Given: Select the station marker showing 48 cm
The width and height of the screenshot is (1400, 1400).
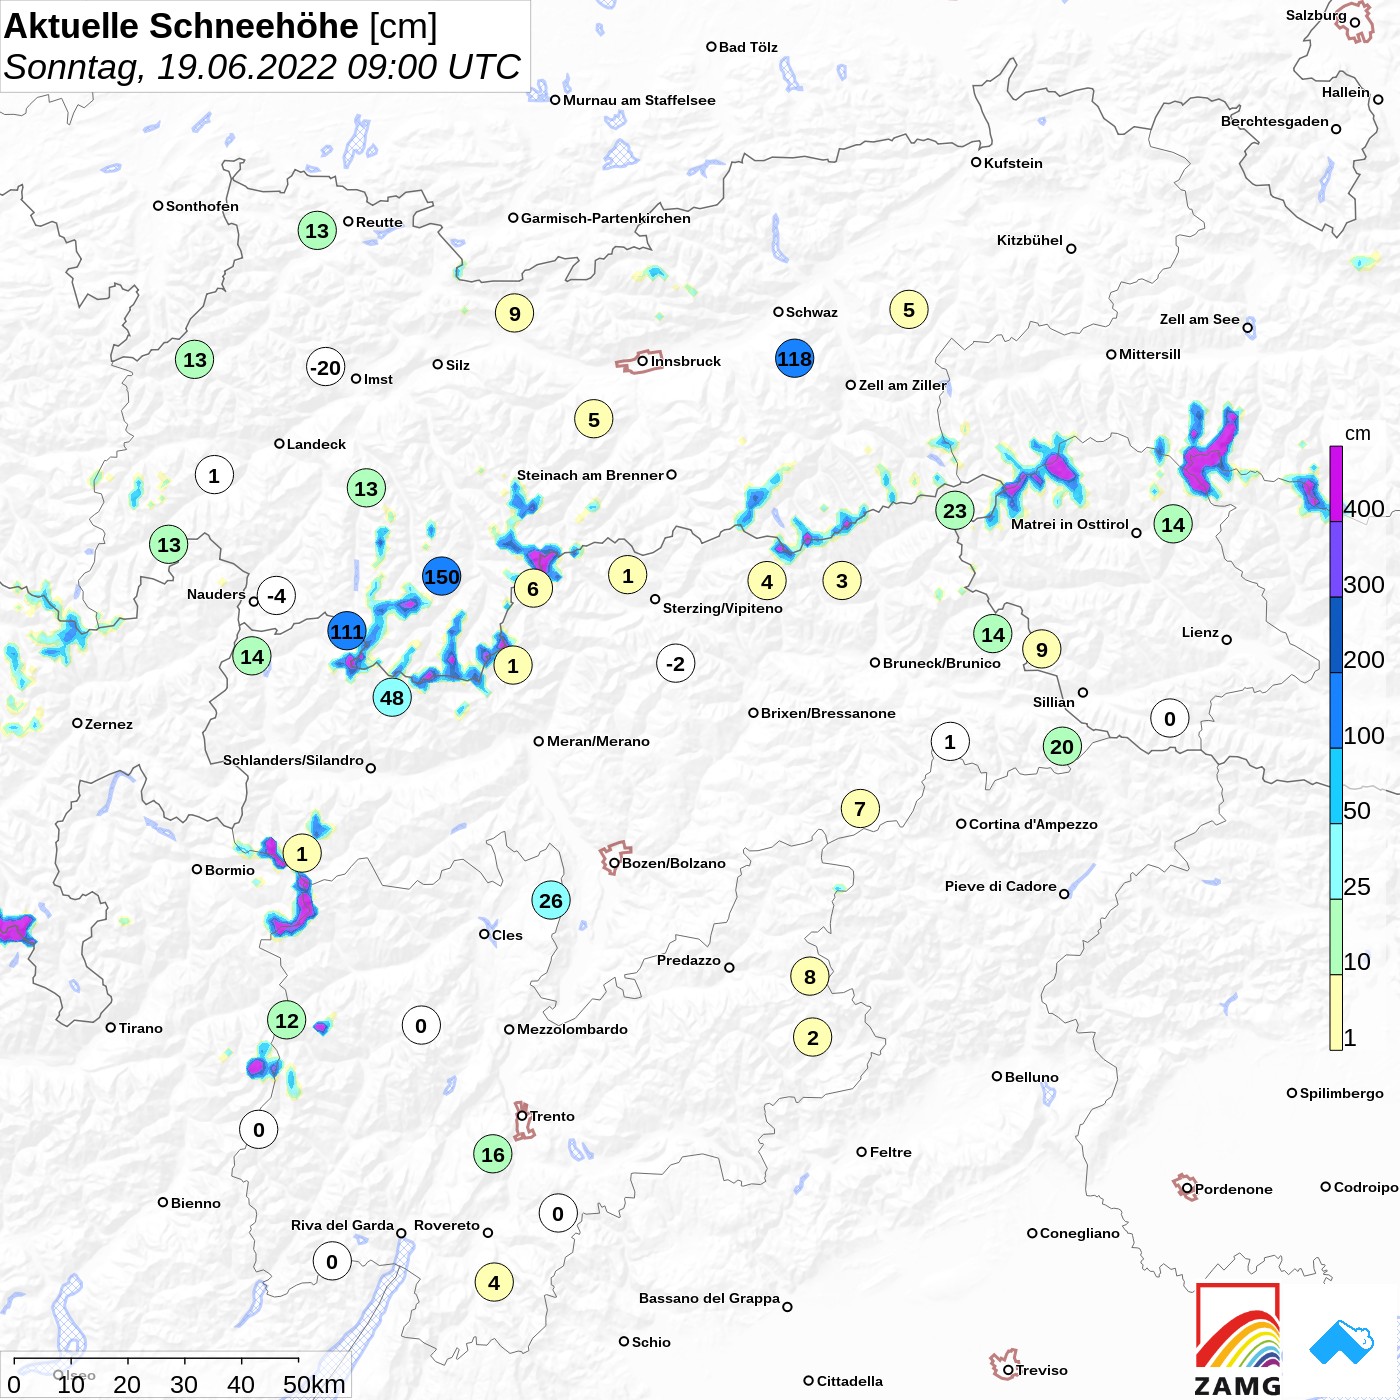Looking at the screenshot, I should 392,697.
